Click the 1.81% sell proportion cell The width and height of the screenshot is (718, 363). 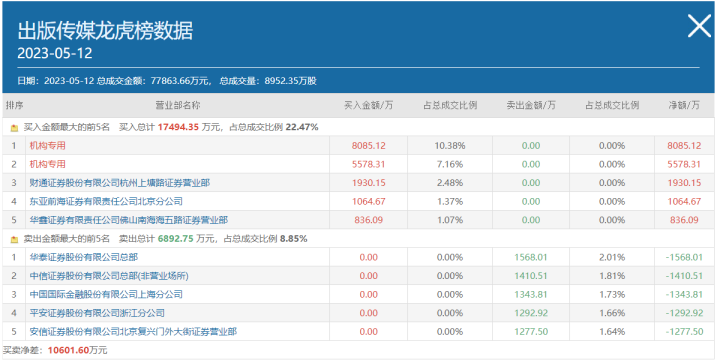pos(612,276)
